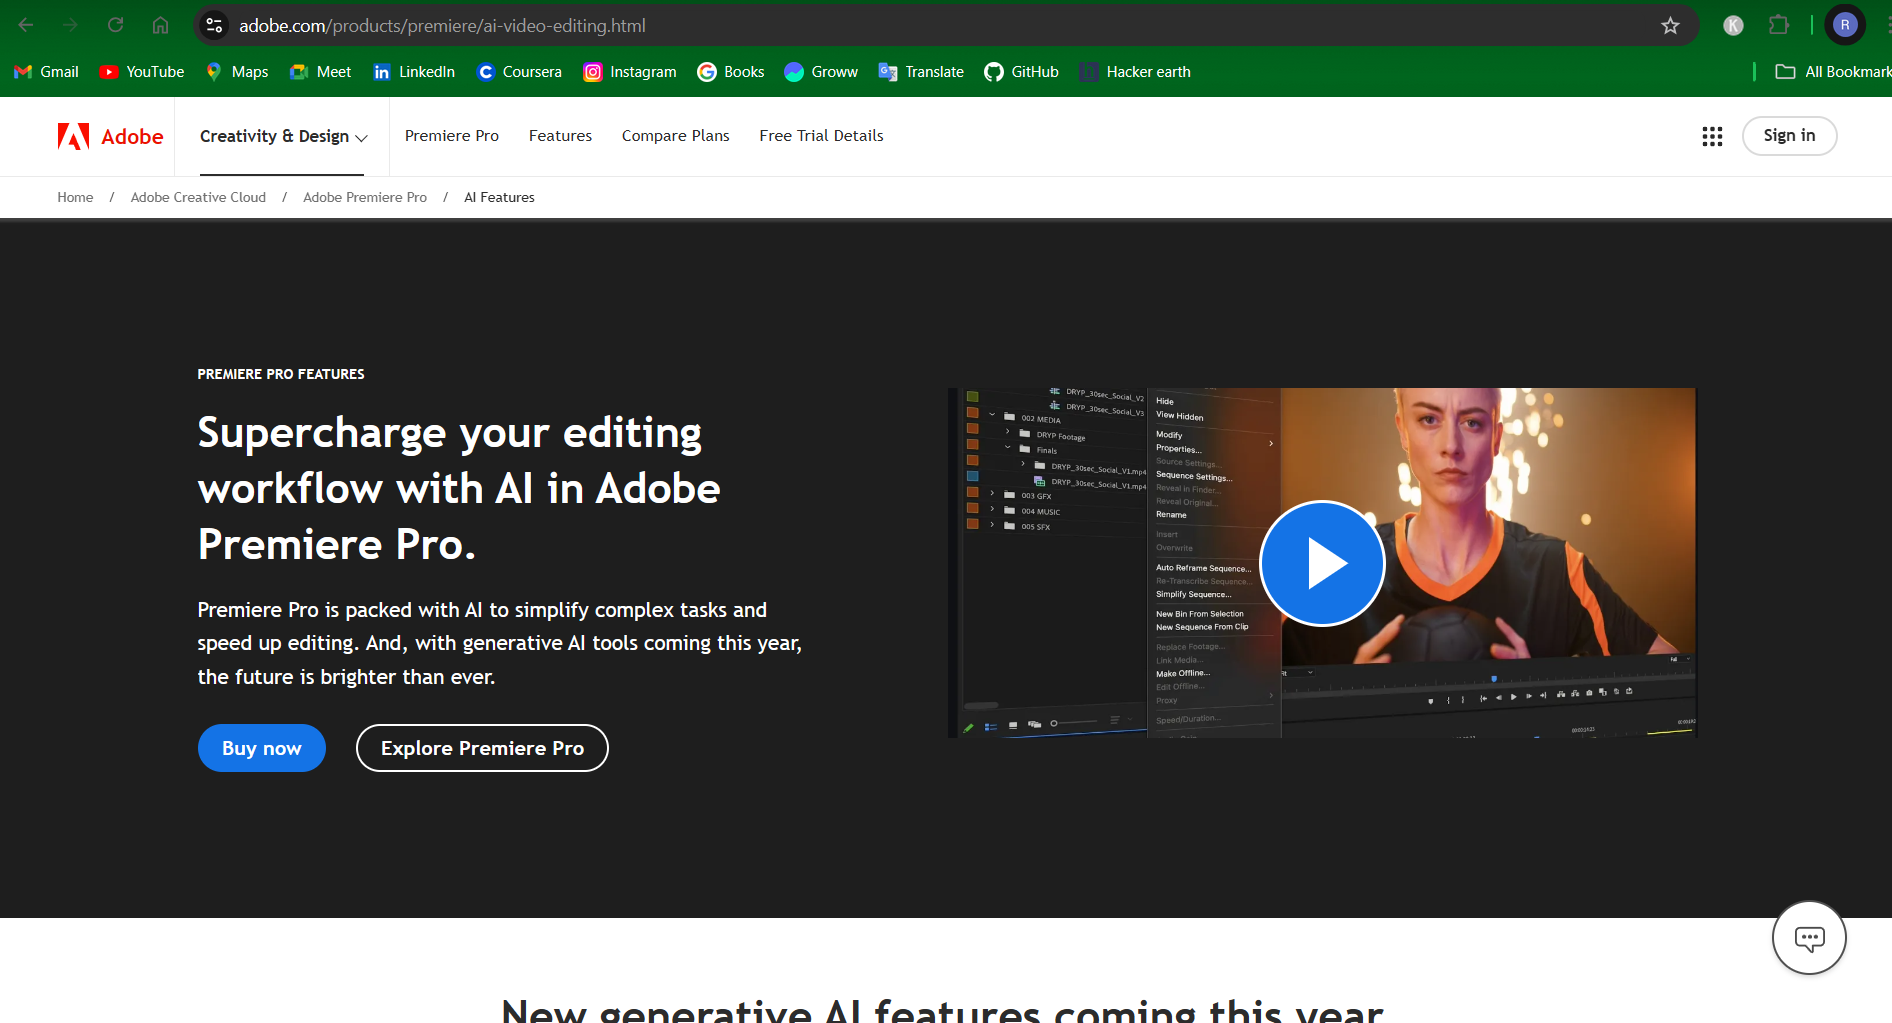Image resolution: width=1892 pixels, height=1023 pixels.
Task: Click the K extension icon
Action: [1734, 25]
